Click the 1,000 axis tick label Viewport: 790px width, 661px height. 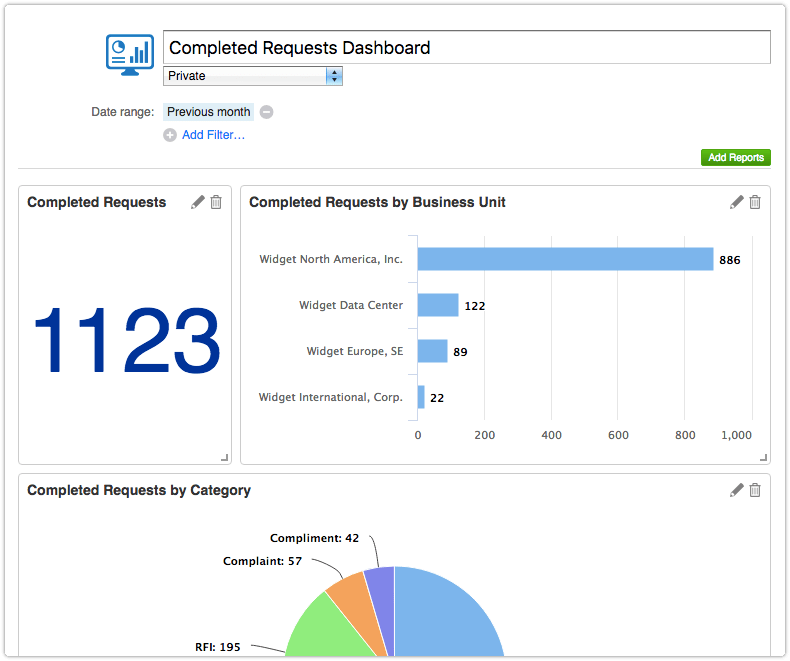click(x=736, y=435)
